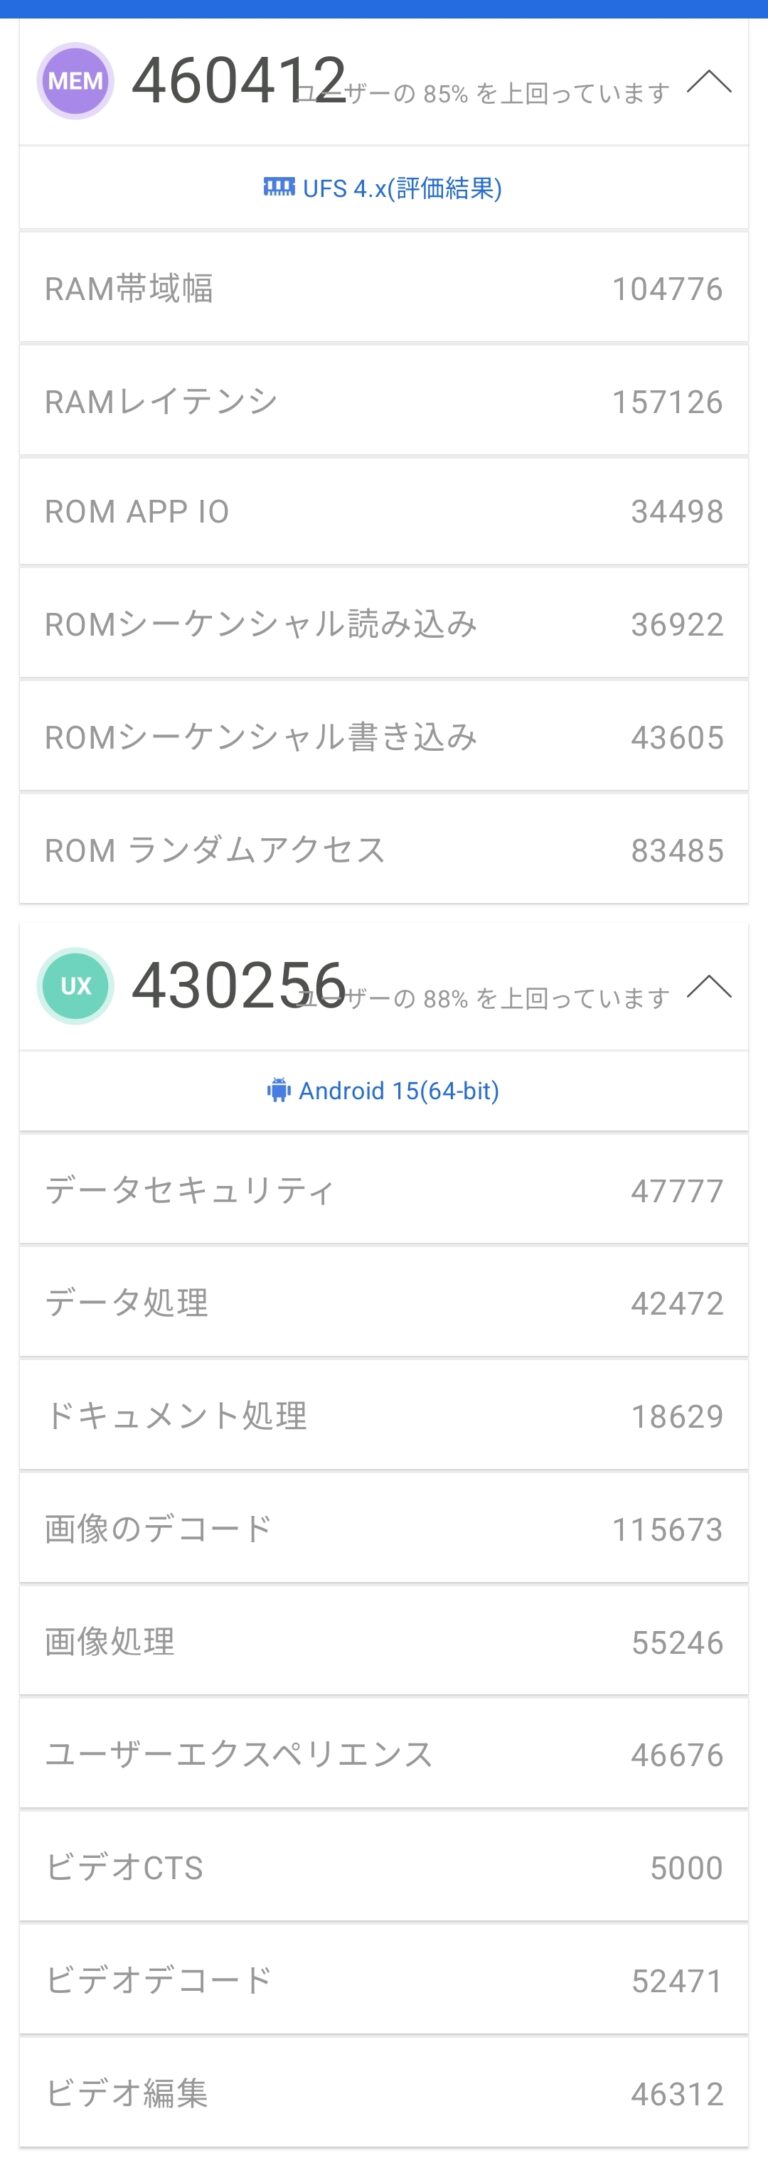768x2170 pixels.
Task: Click the Android robot icon
Action: 278,1090
